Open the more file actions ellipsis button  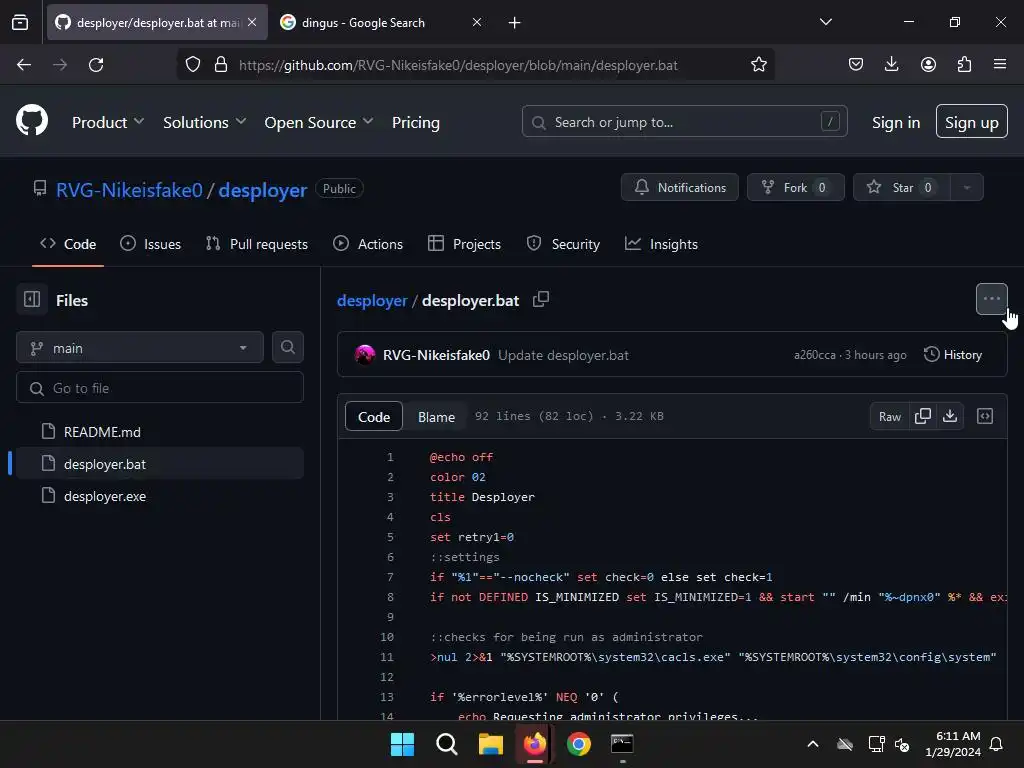click(x=991, y=299)
